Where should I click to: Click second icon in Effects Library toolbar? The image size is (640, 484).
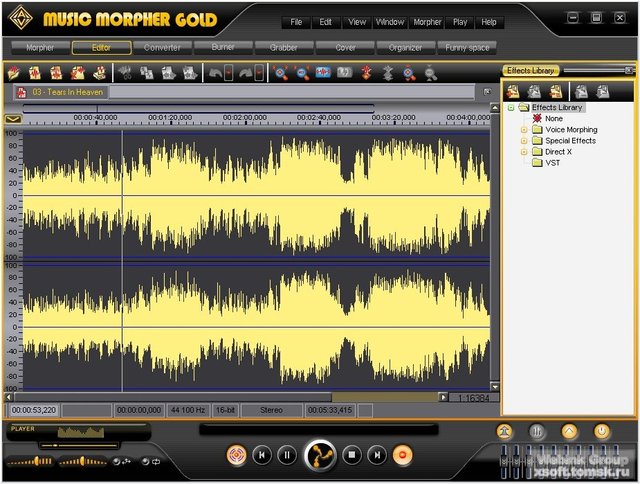[534, 91]
